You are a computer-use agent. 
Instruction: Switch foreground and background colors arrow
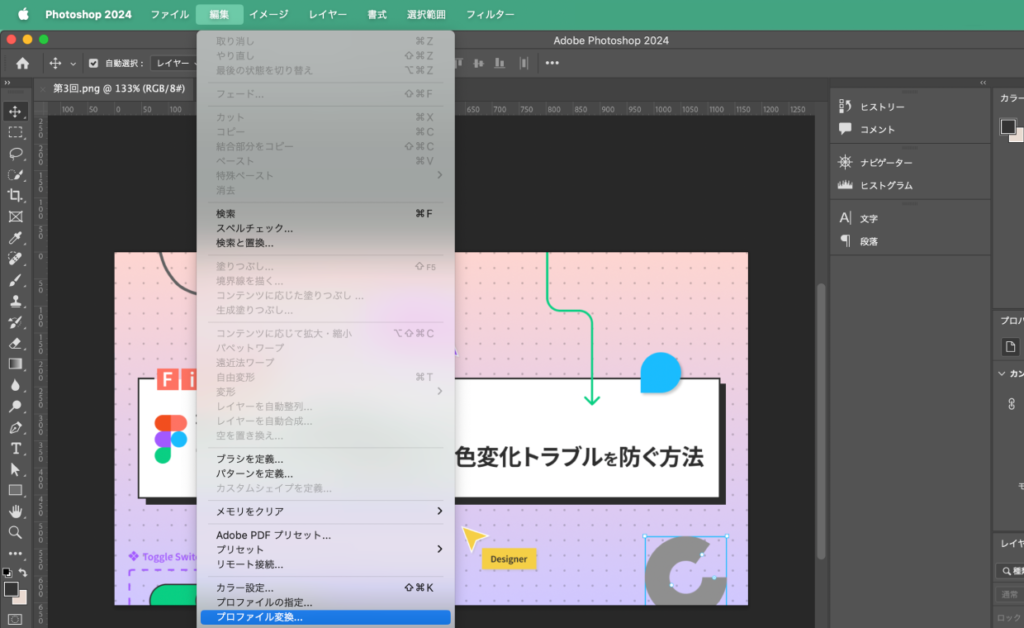(x=24, y=572)
